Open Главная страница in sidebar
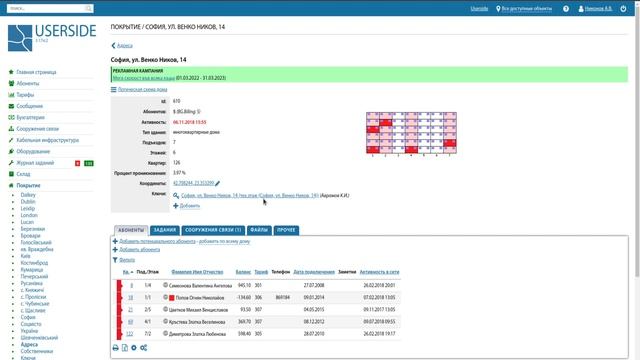 [x=36, y=72]
